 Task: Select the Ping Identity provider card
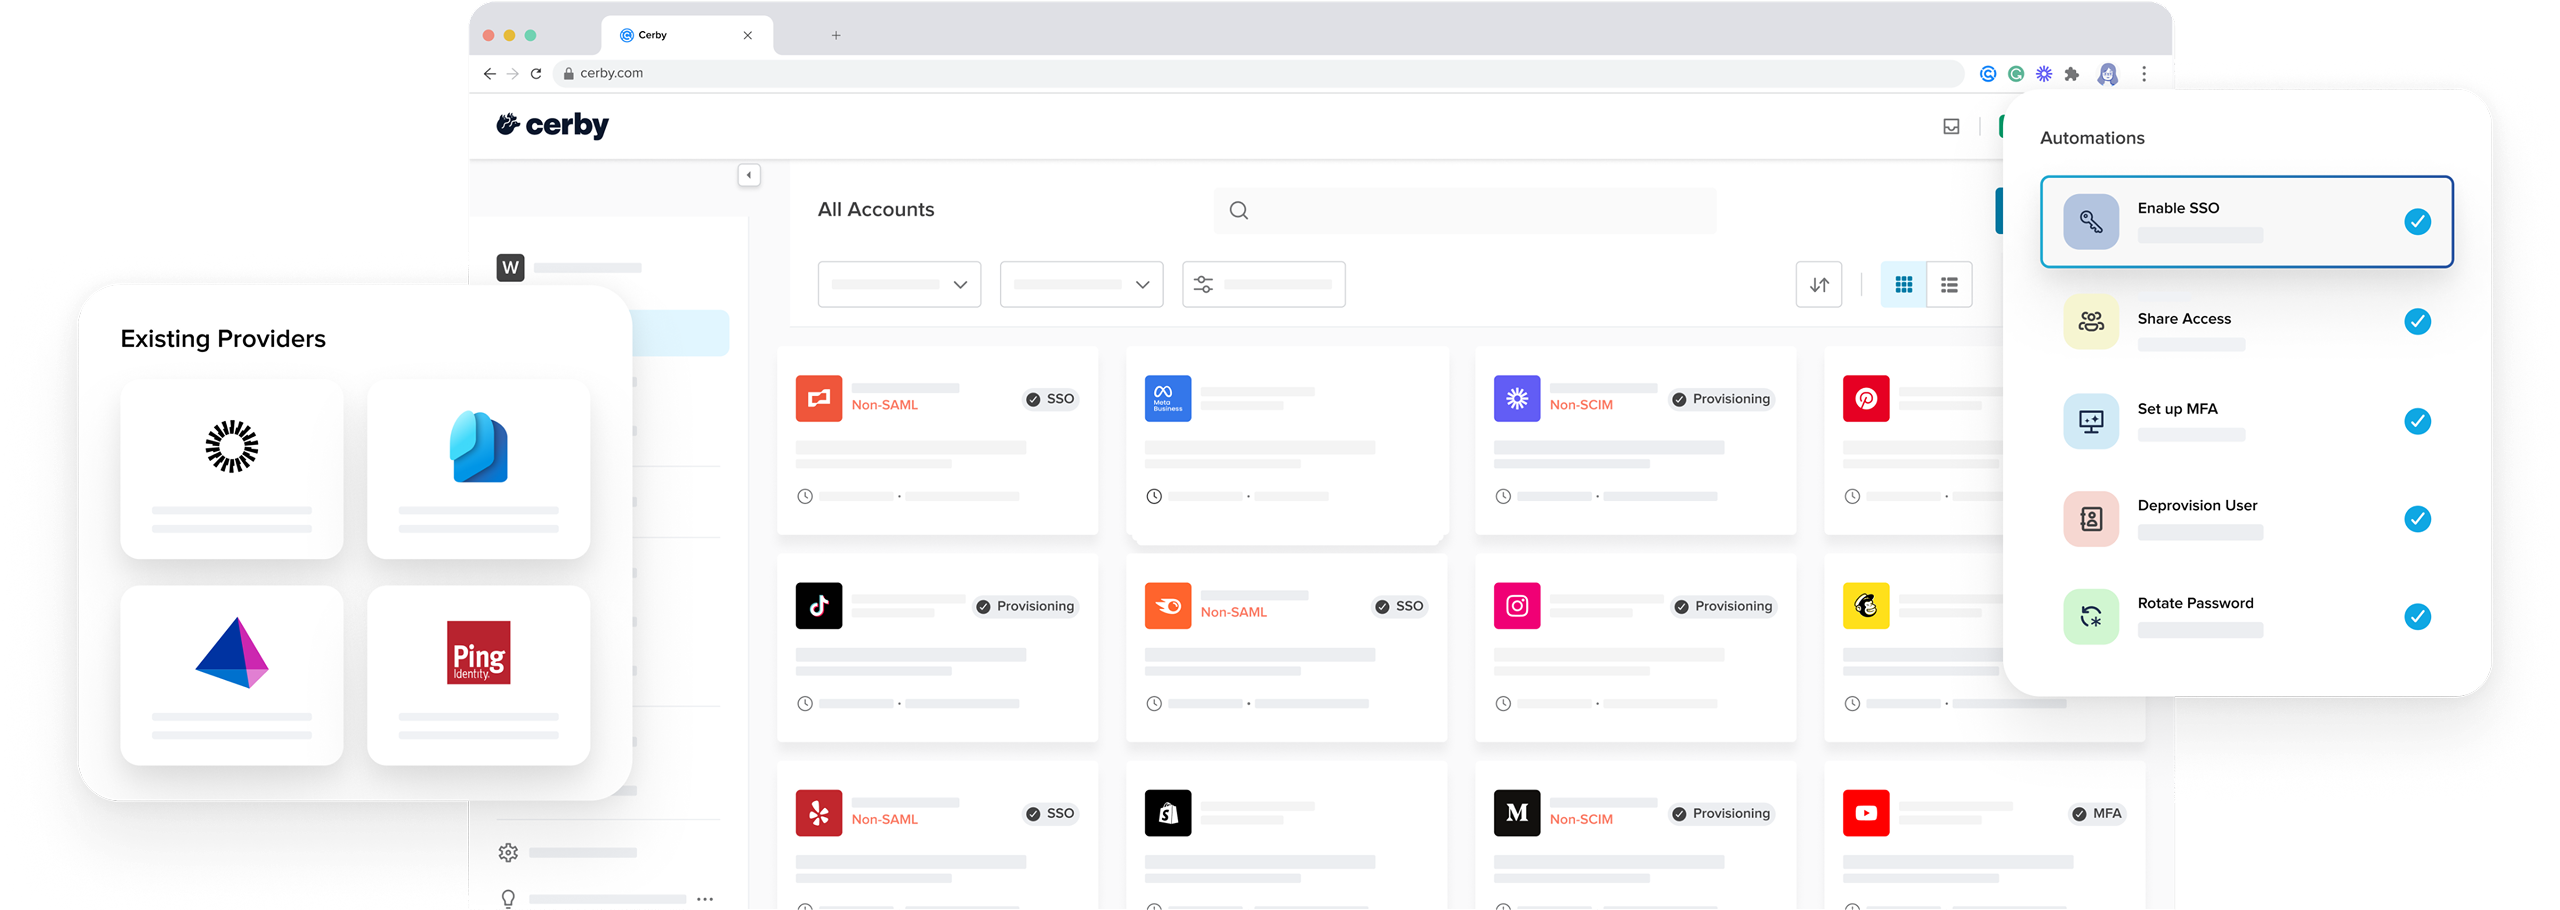[478, 675]
